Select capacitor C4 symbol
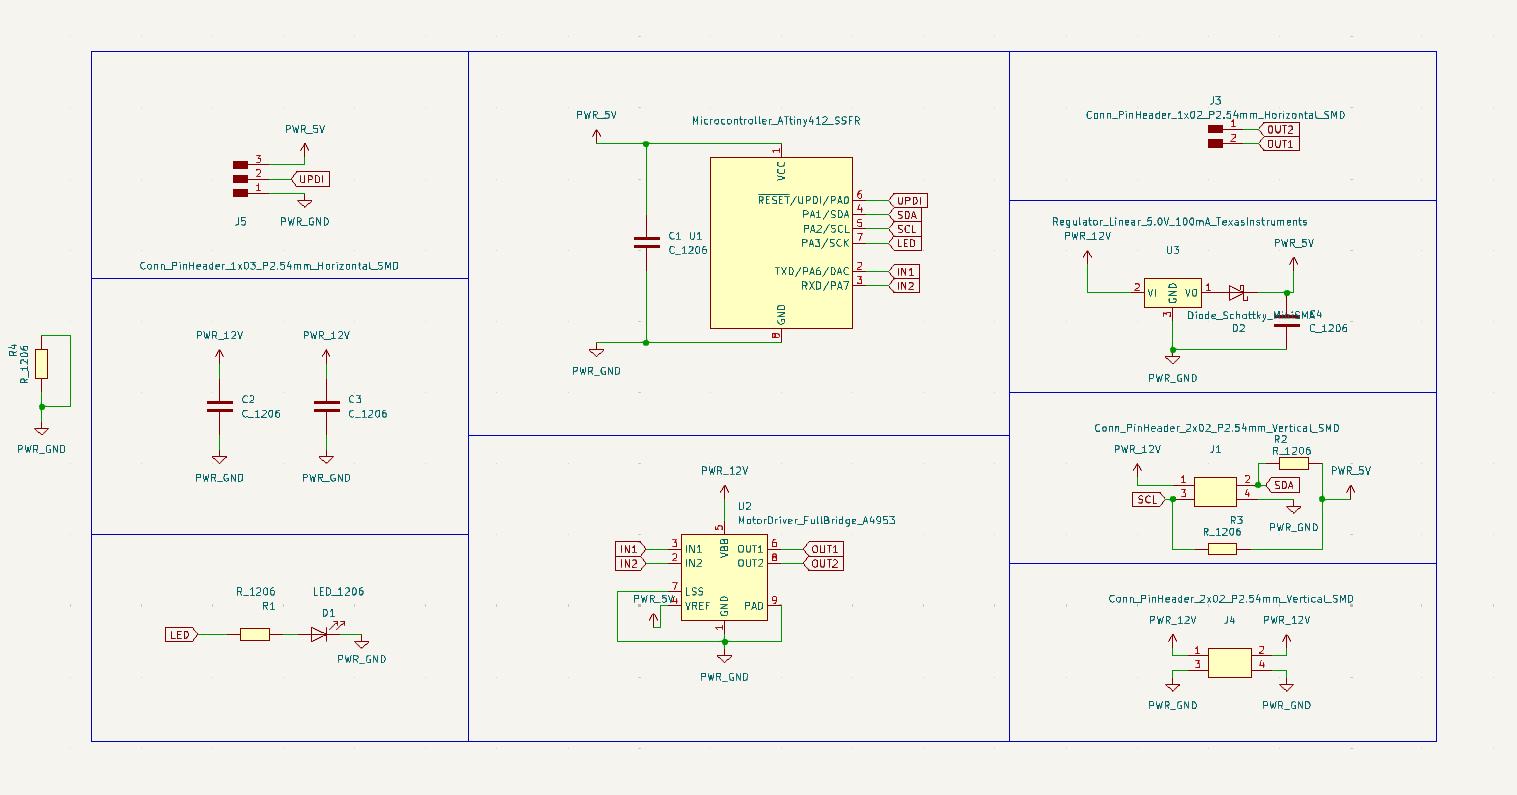The width and height of the screenshot is (1517, 795). point(1287,320)
